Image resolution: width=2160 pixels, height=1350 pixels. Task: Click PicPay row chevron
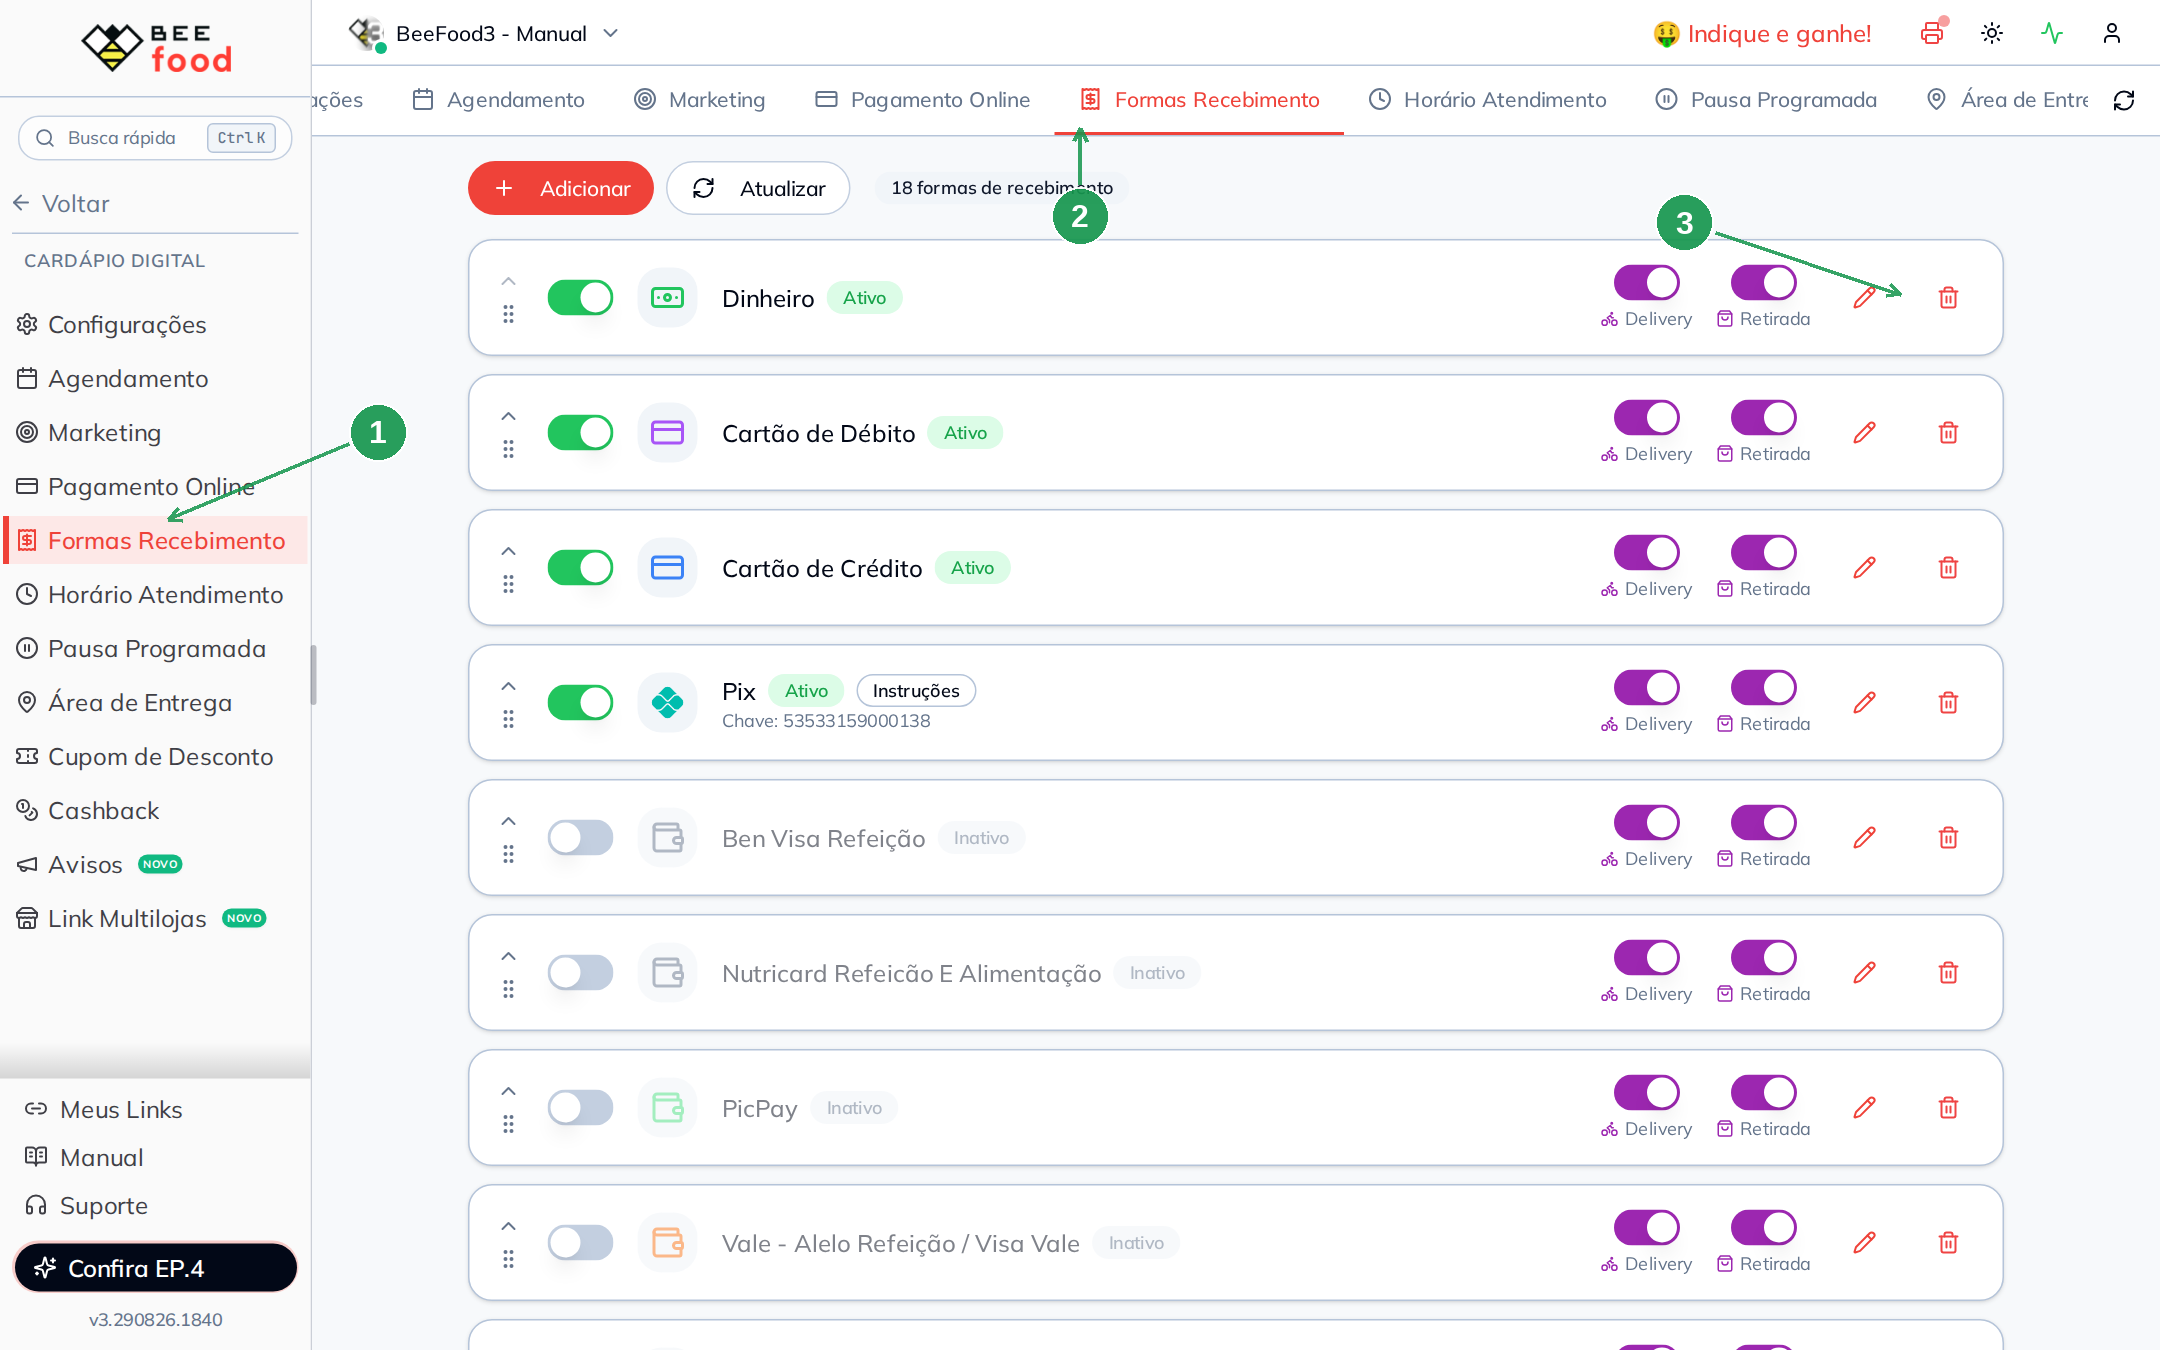[508, 1091]
